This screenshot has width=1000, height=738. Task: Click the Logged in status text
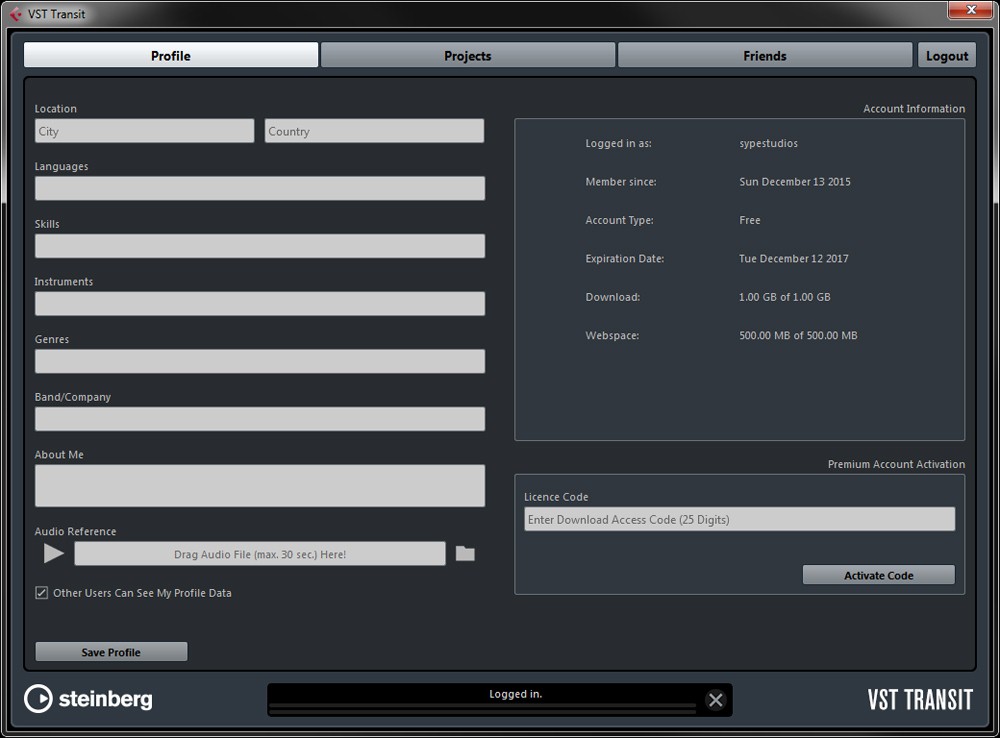(515, 694)
